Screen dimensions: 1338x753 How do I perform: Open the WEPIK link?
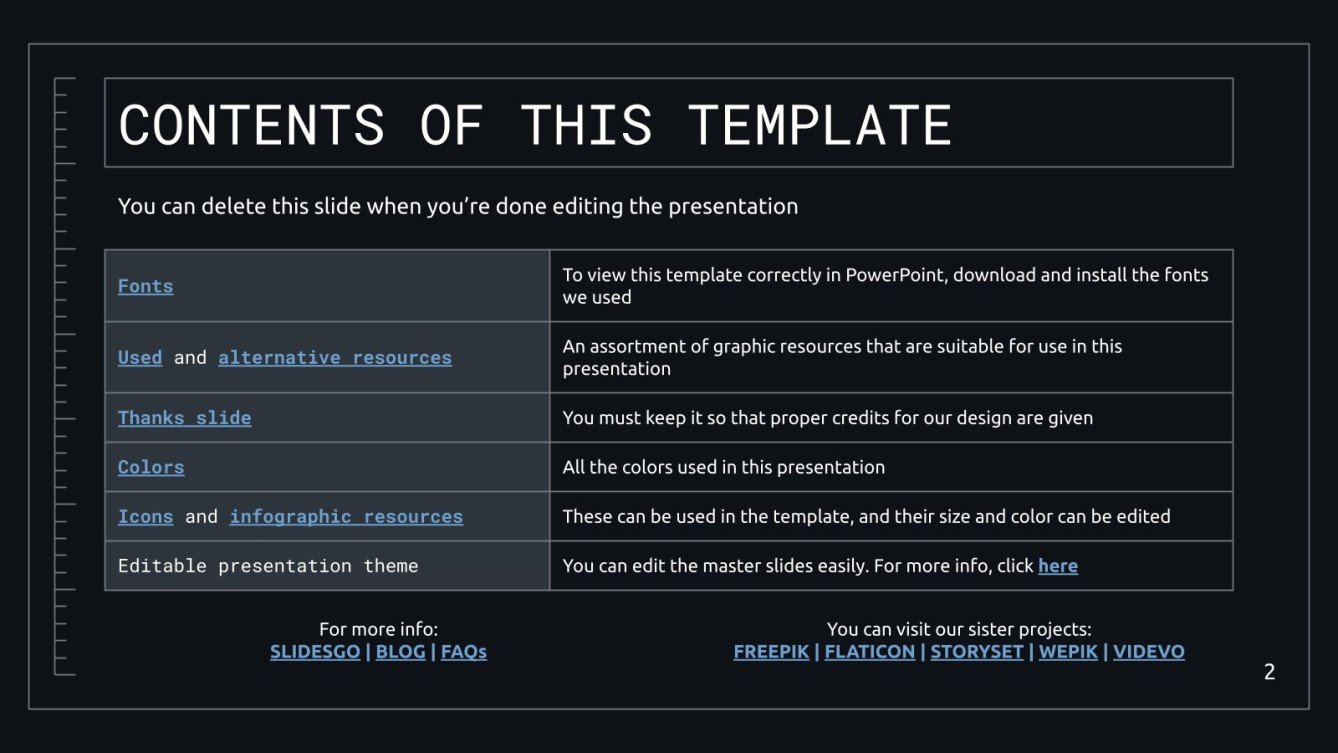click(1068, 652)
